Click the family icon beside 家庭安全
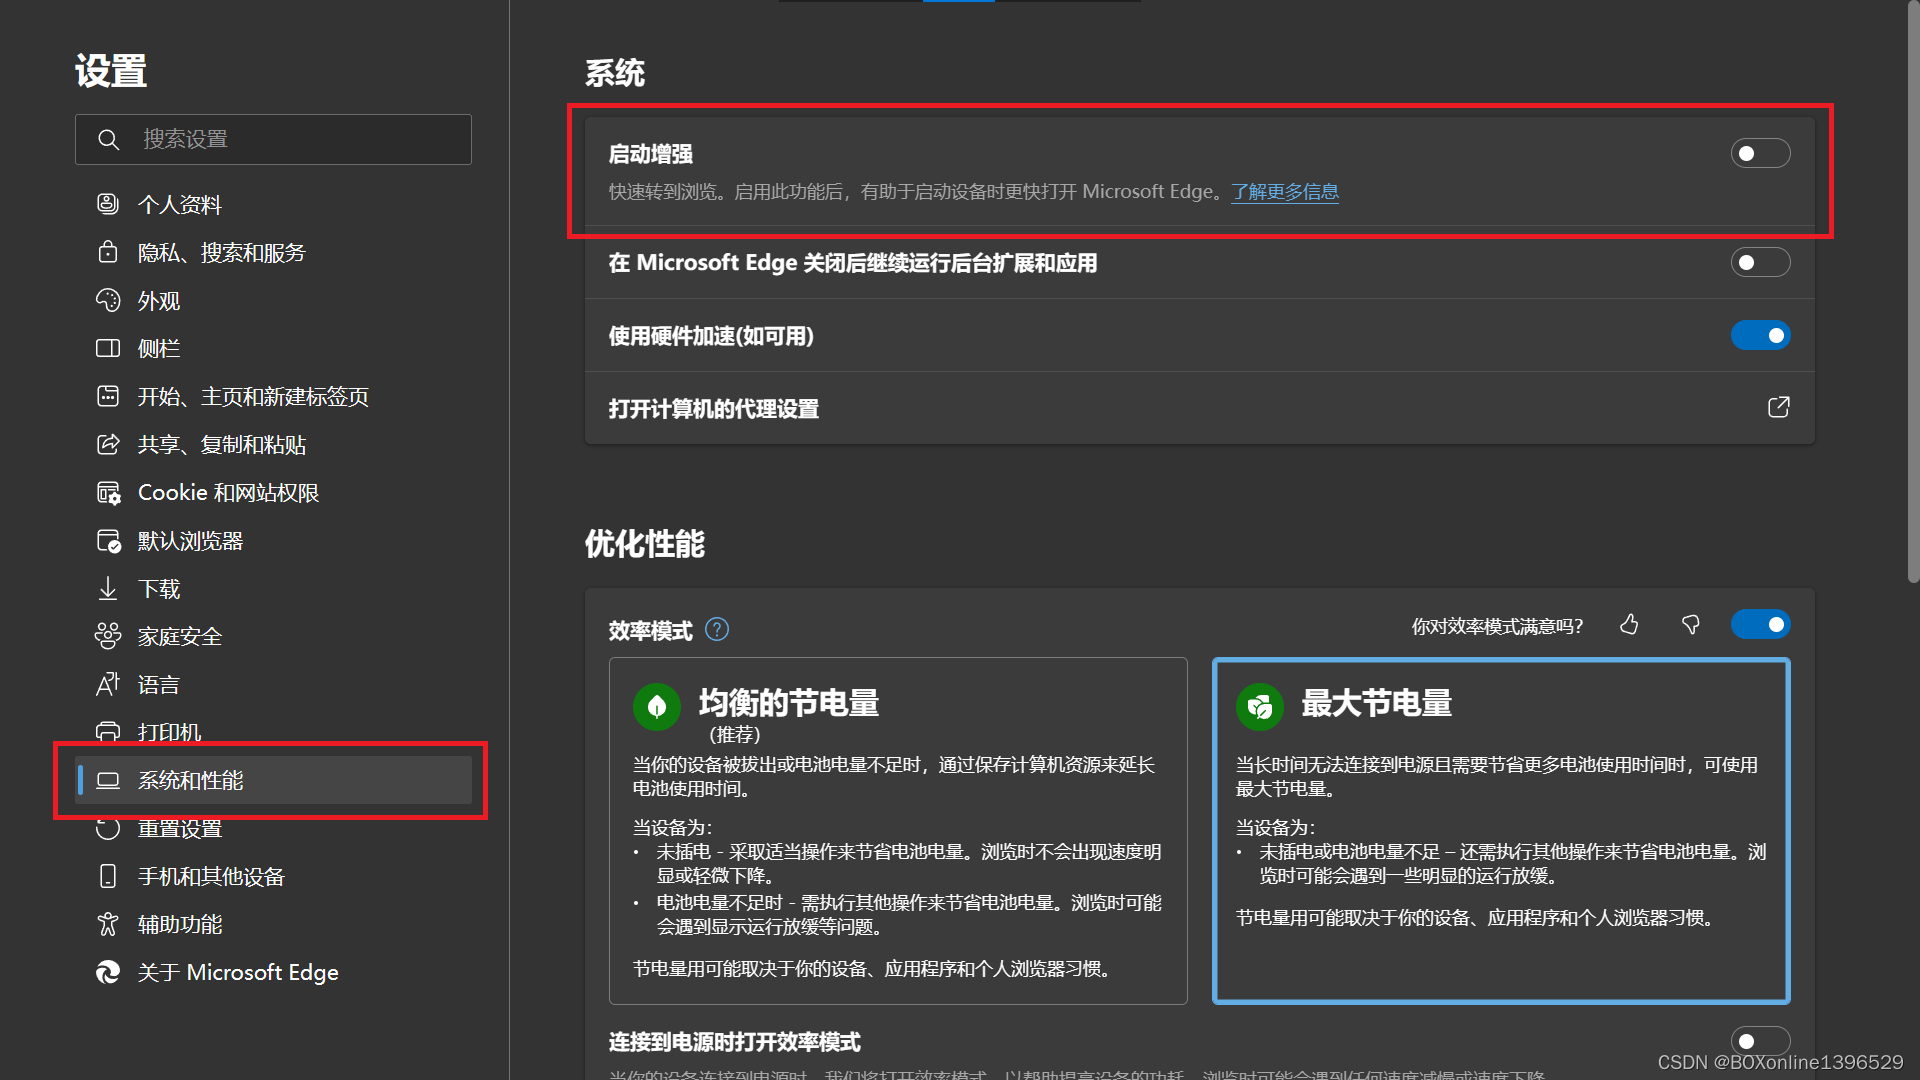 [x=108, y=636]
